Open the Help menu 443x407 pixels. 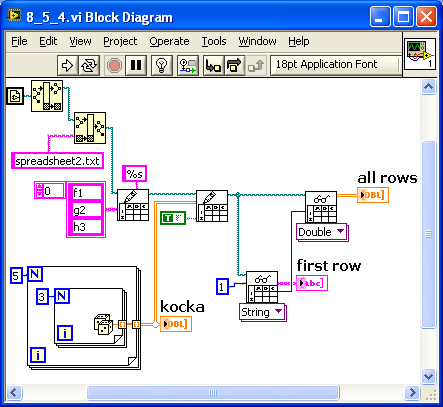coord(299,41)
